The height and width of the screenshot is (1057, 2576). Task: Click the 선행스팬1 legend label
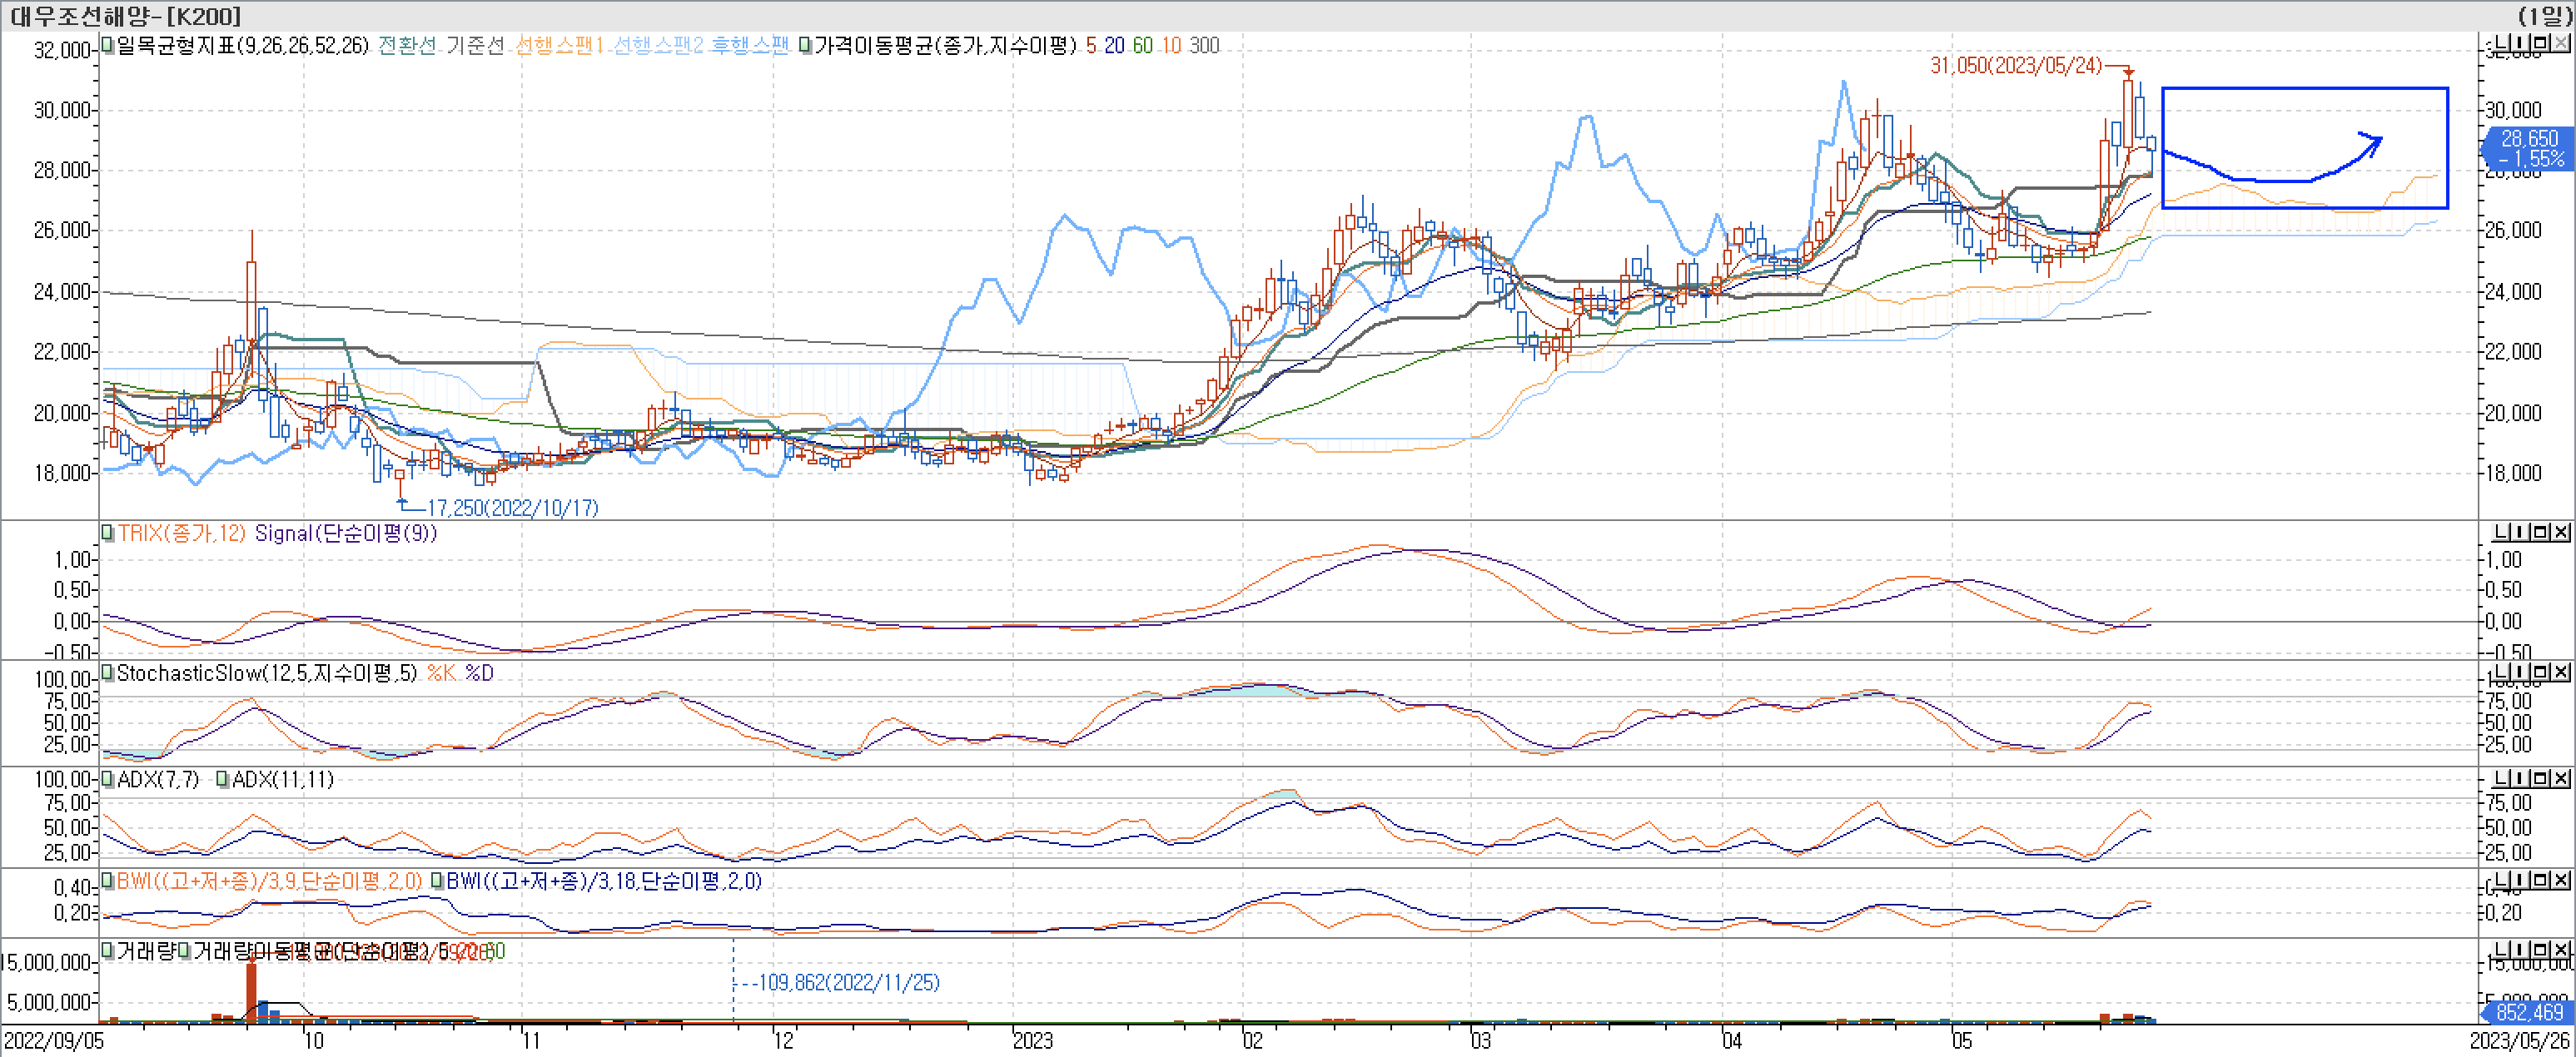(x=559, y=46)
